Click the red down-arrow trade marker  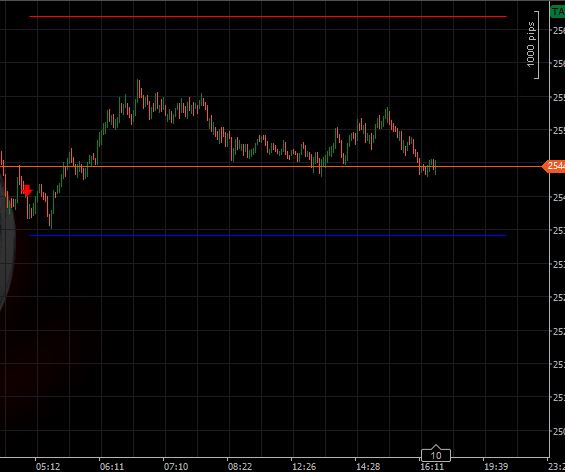tap(27, 190)
